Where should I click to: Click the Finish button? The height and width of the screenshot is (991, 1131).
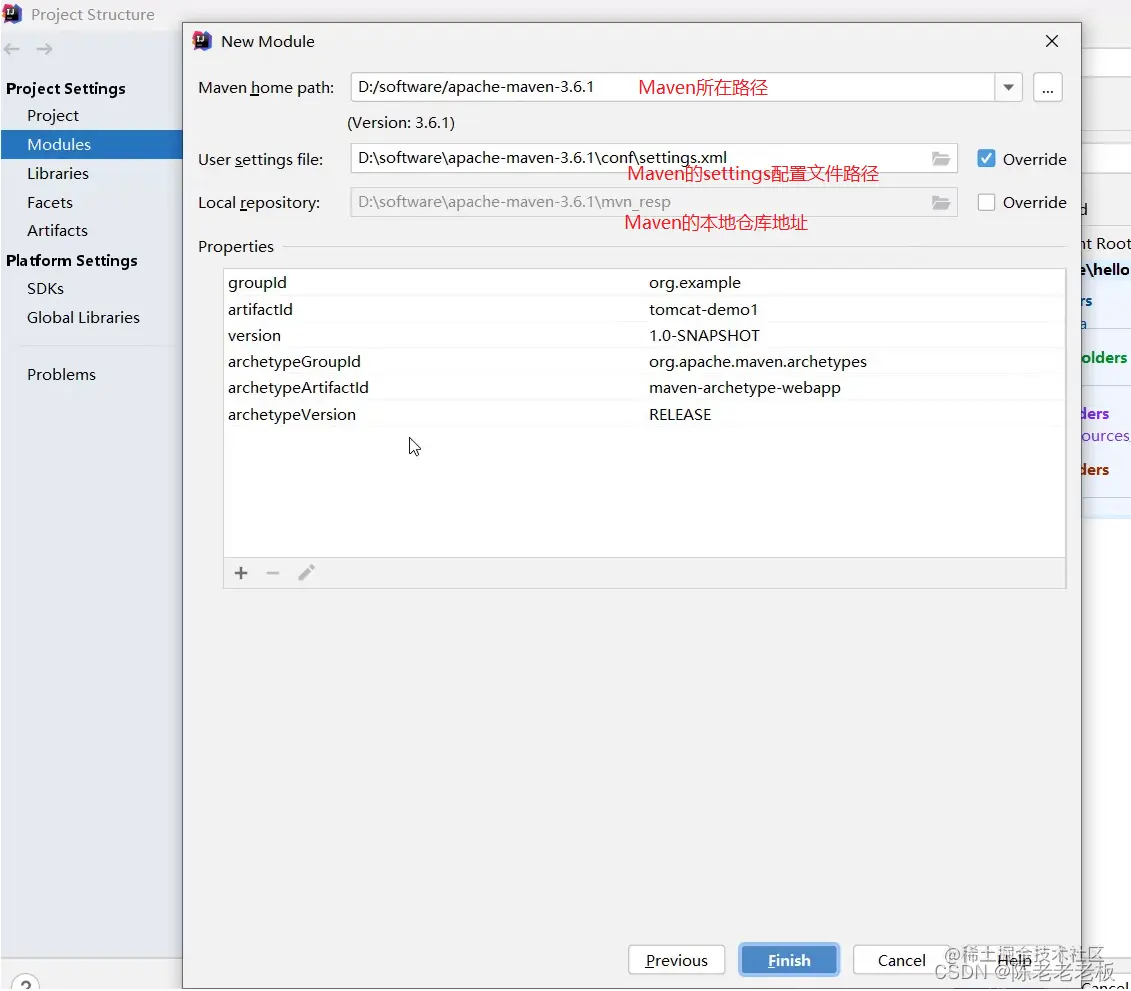(x=789, y=960)
